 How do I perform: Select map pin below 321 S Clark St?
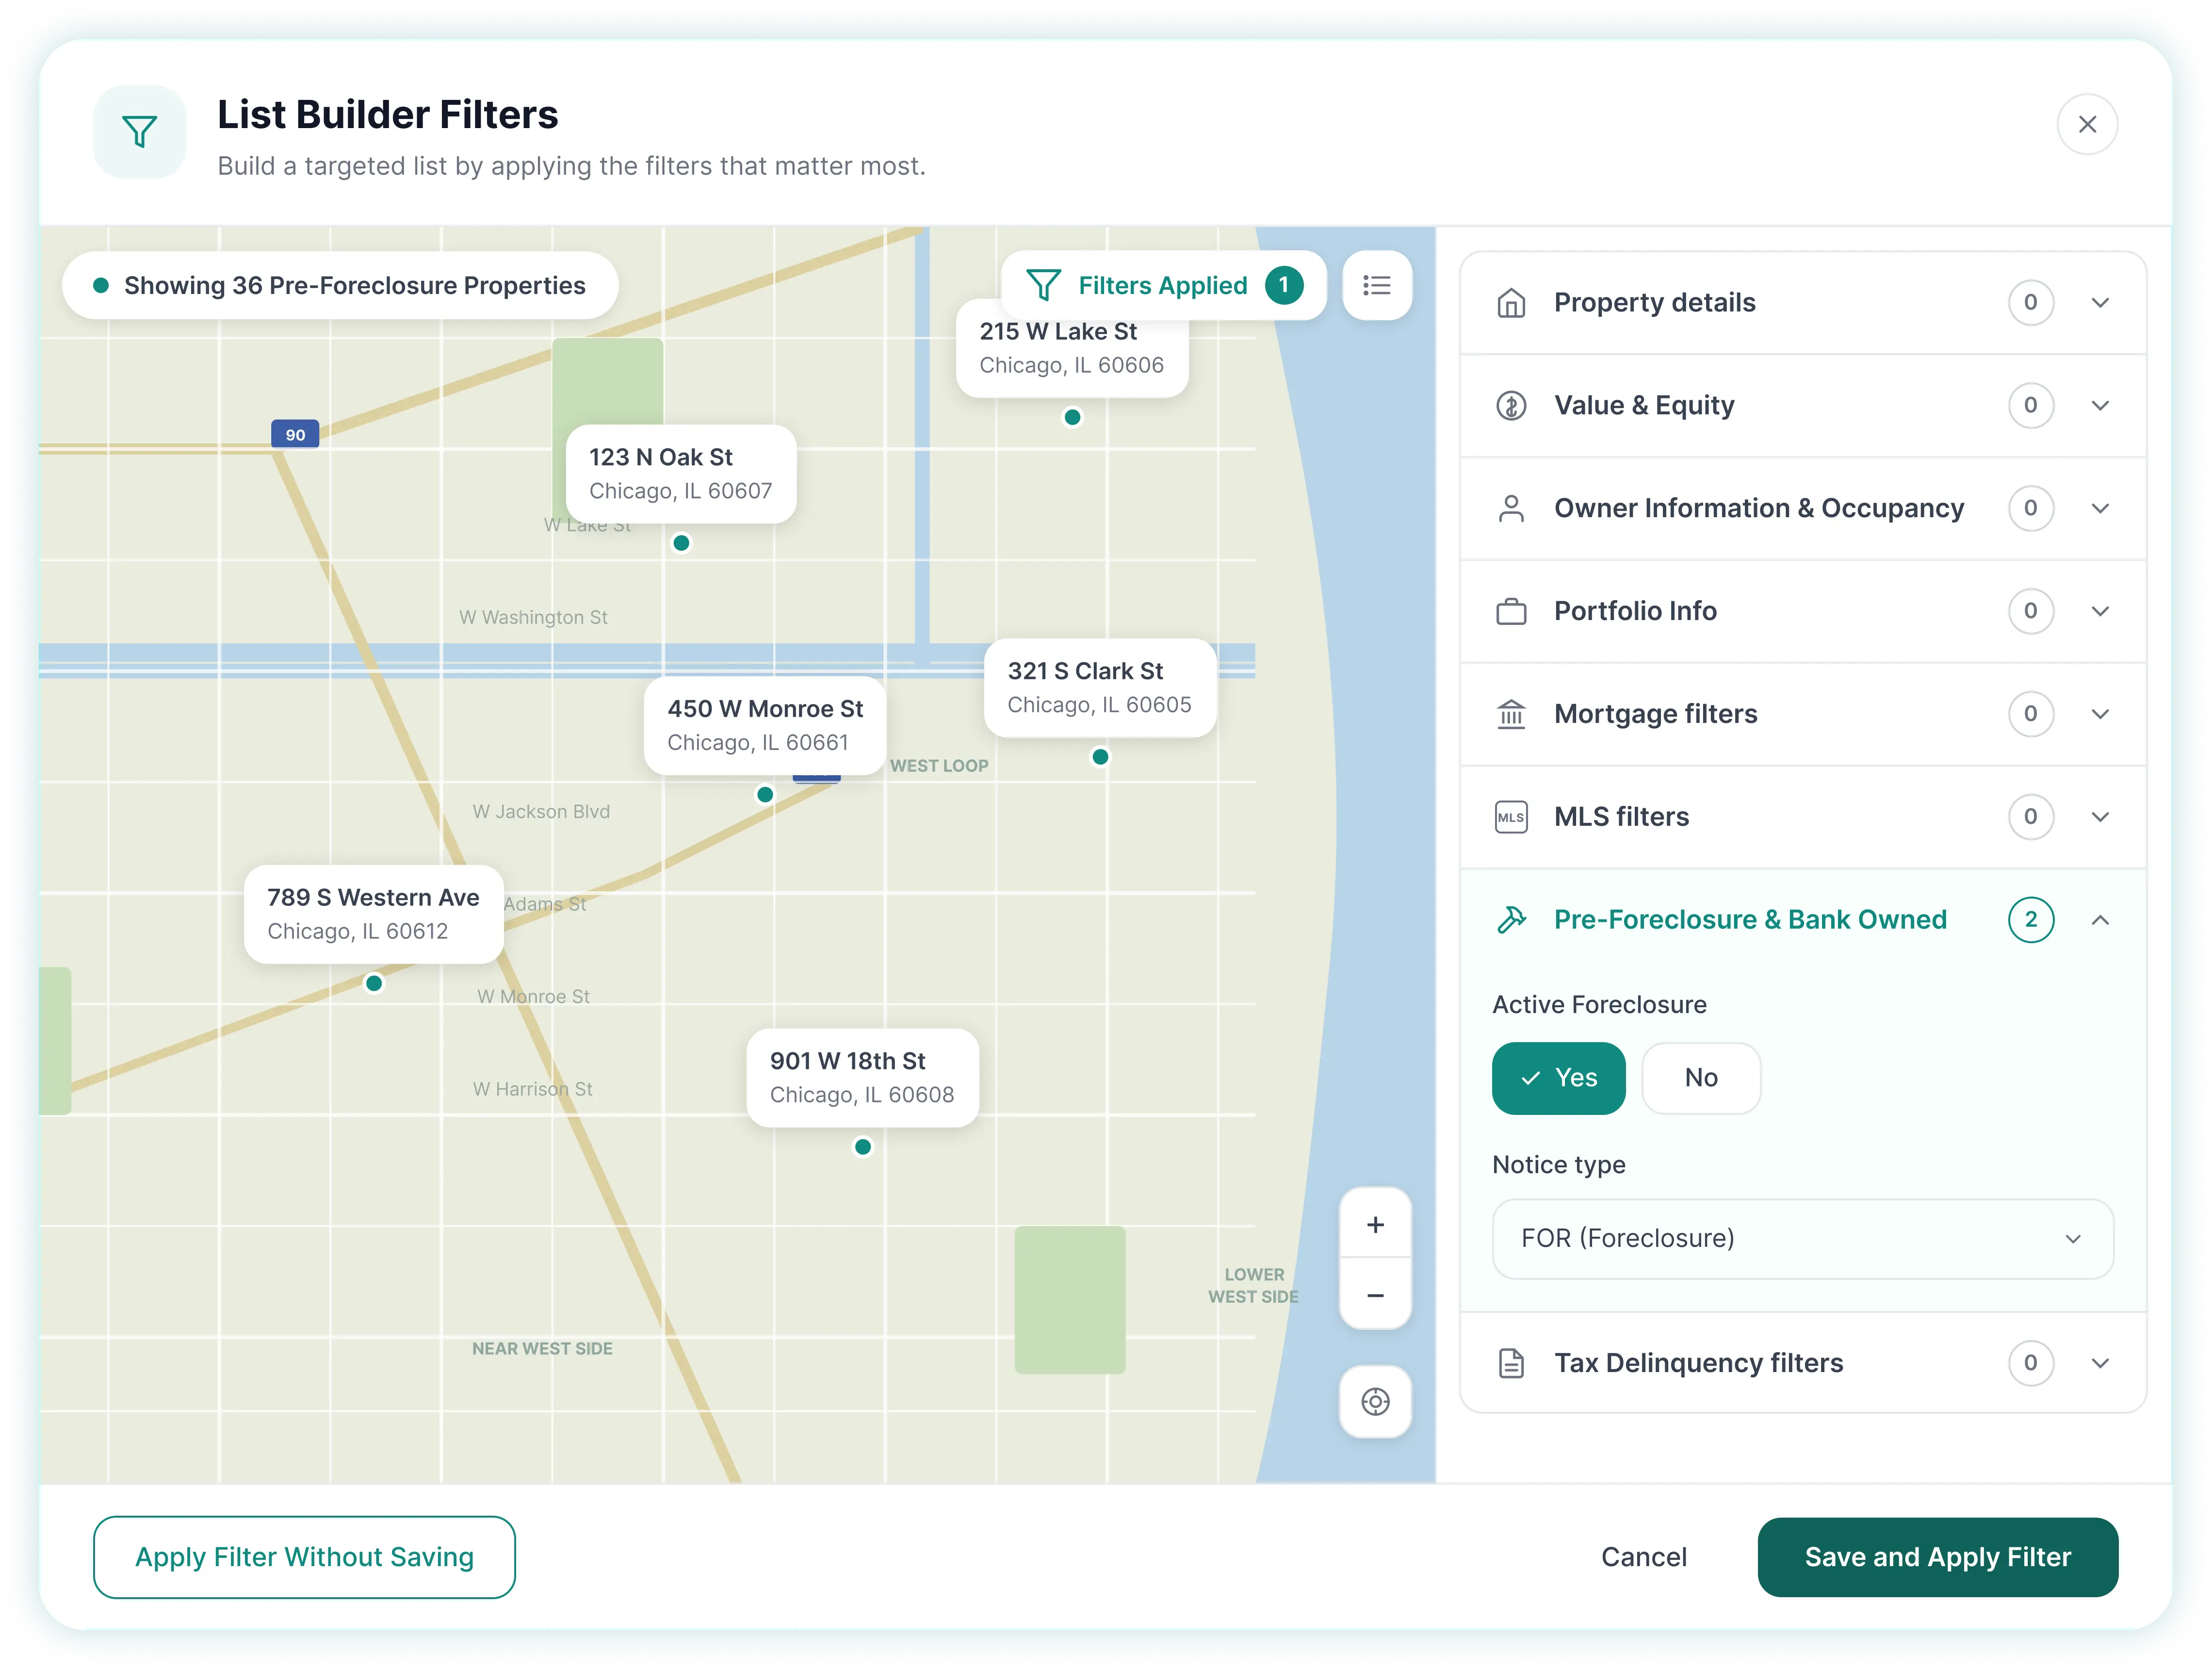[1100, 757]
